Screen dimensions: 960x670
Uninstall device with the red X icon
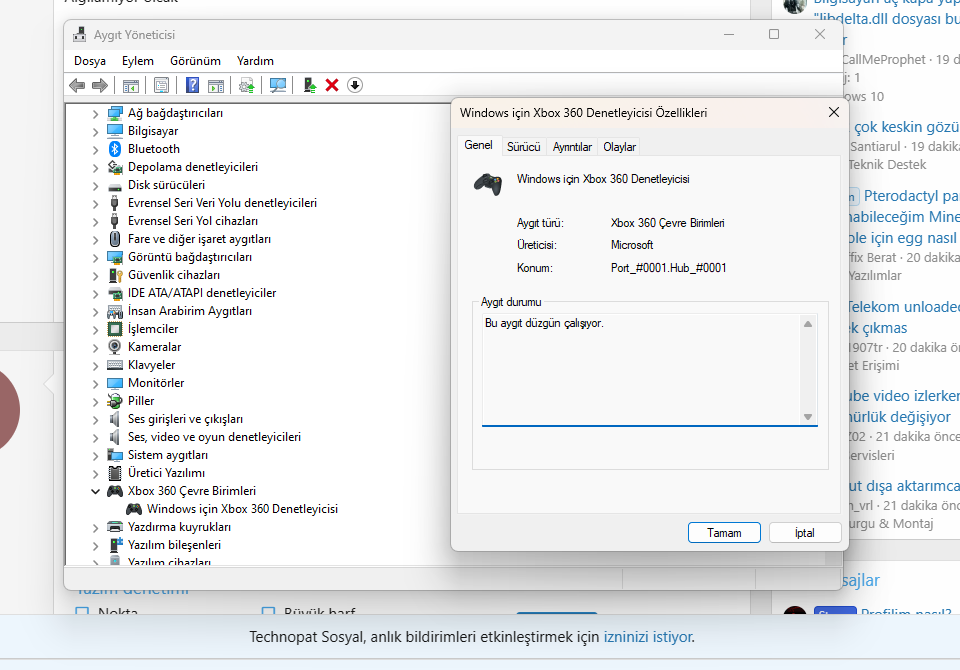point(332,85)
